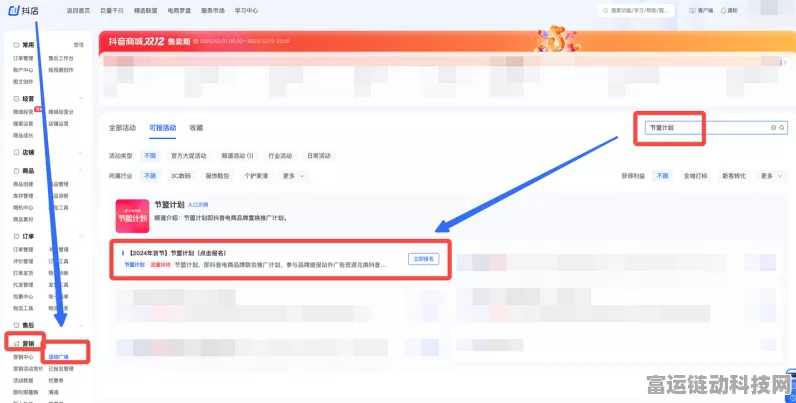Open 已报名管理 in sidebar
The height and width of the screenshot is (403, 796).
pyautogui.click(x=61, y=369)
